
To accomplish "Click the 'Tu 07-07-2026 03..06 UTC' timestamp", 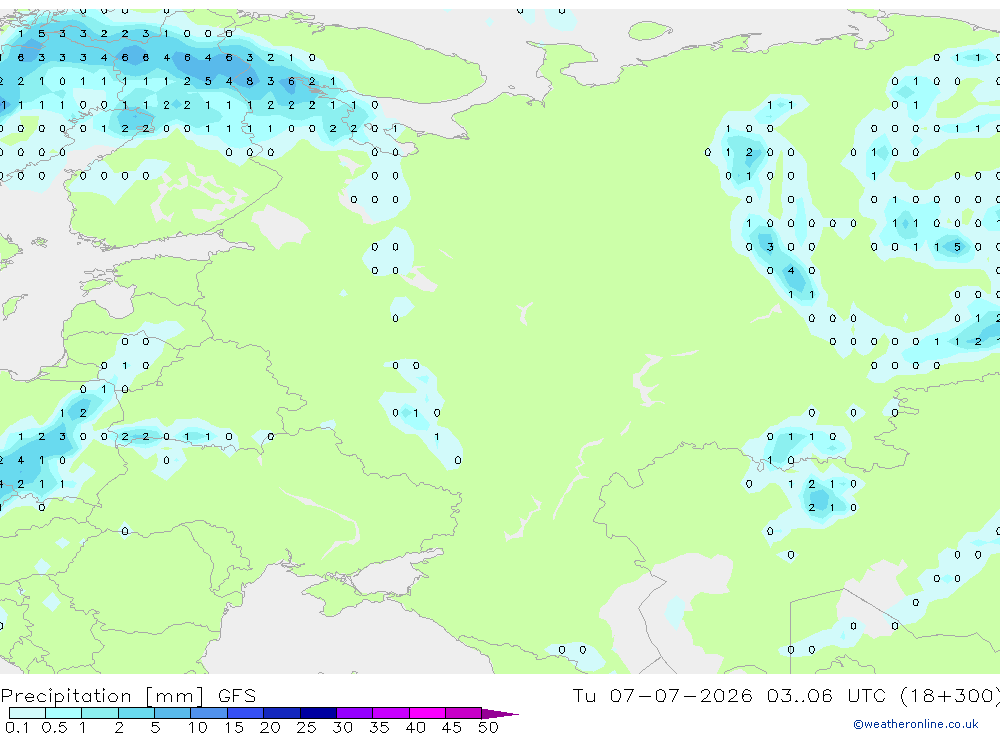I will (732, 695).
